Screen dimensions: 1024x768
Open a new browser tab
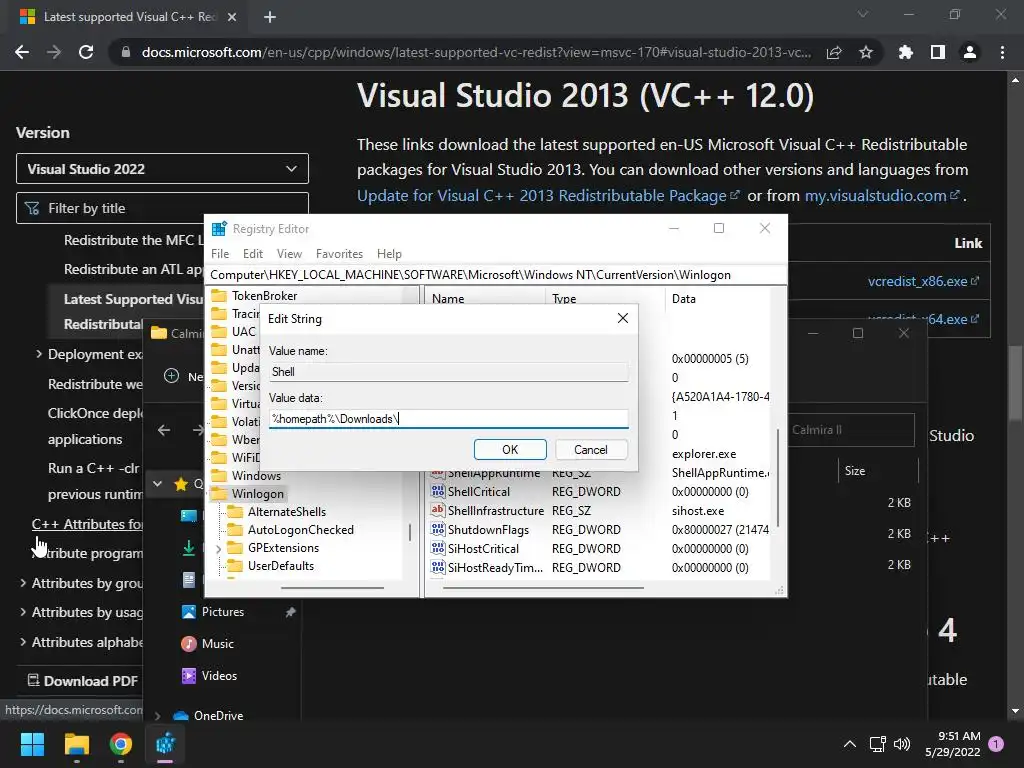270,17
